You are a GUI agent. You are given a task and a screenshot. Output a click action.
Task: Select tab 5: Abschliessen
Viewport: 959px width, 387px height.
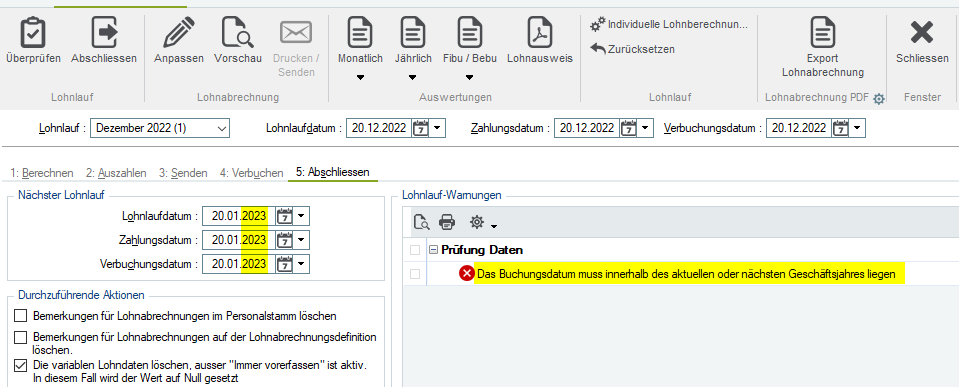coord(332,172)
